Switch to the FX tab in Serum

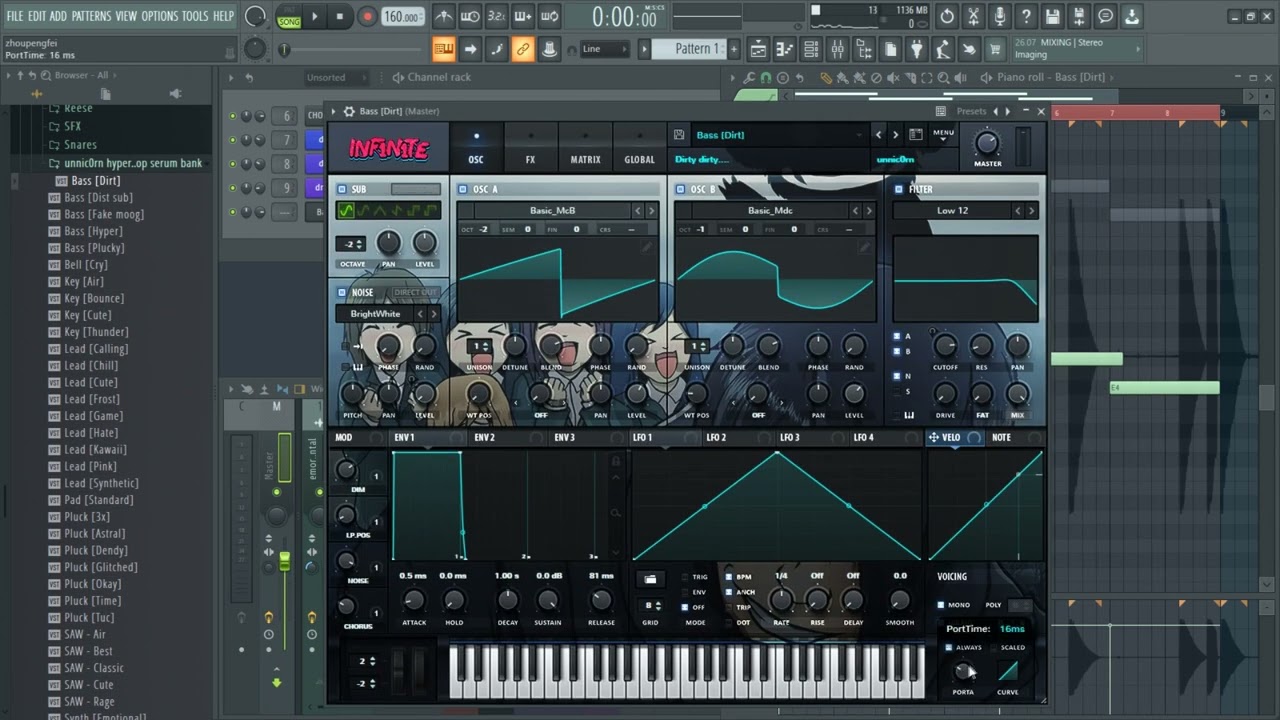tap(530, 149)
